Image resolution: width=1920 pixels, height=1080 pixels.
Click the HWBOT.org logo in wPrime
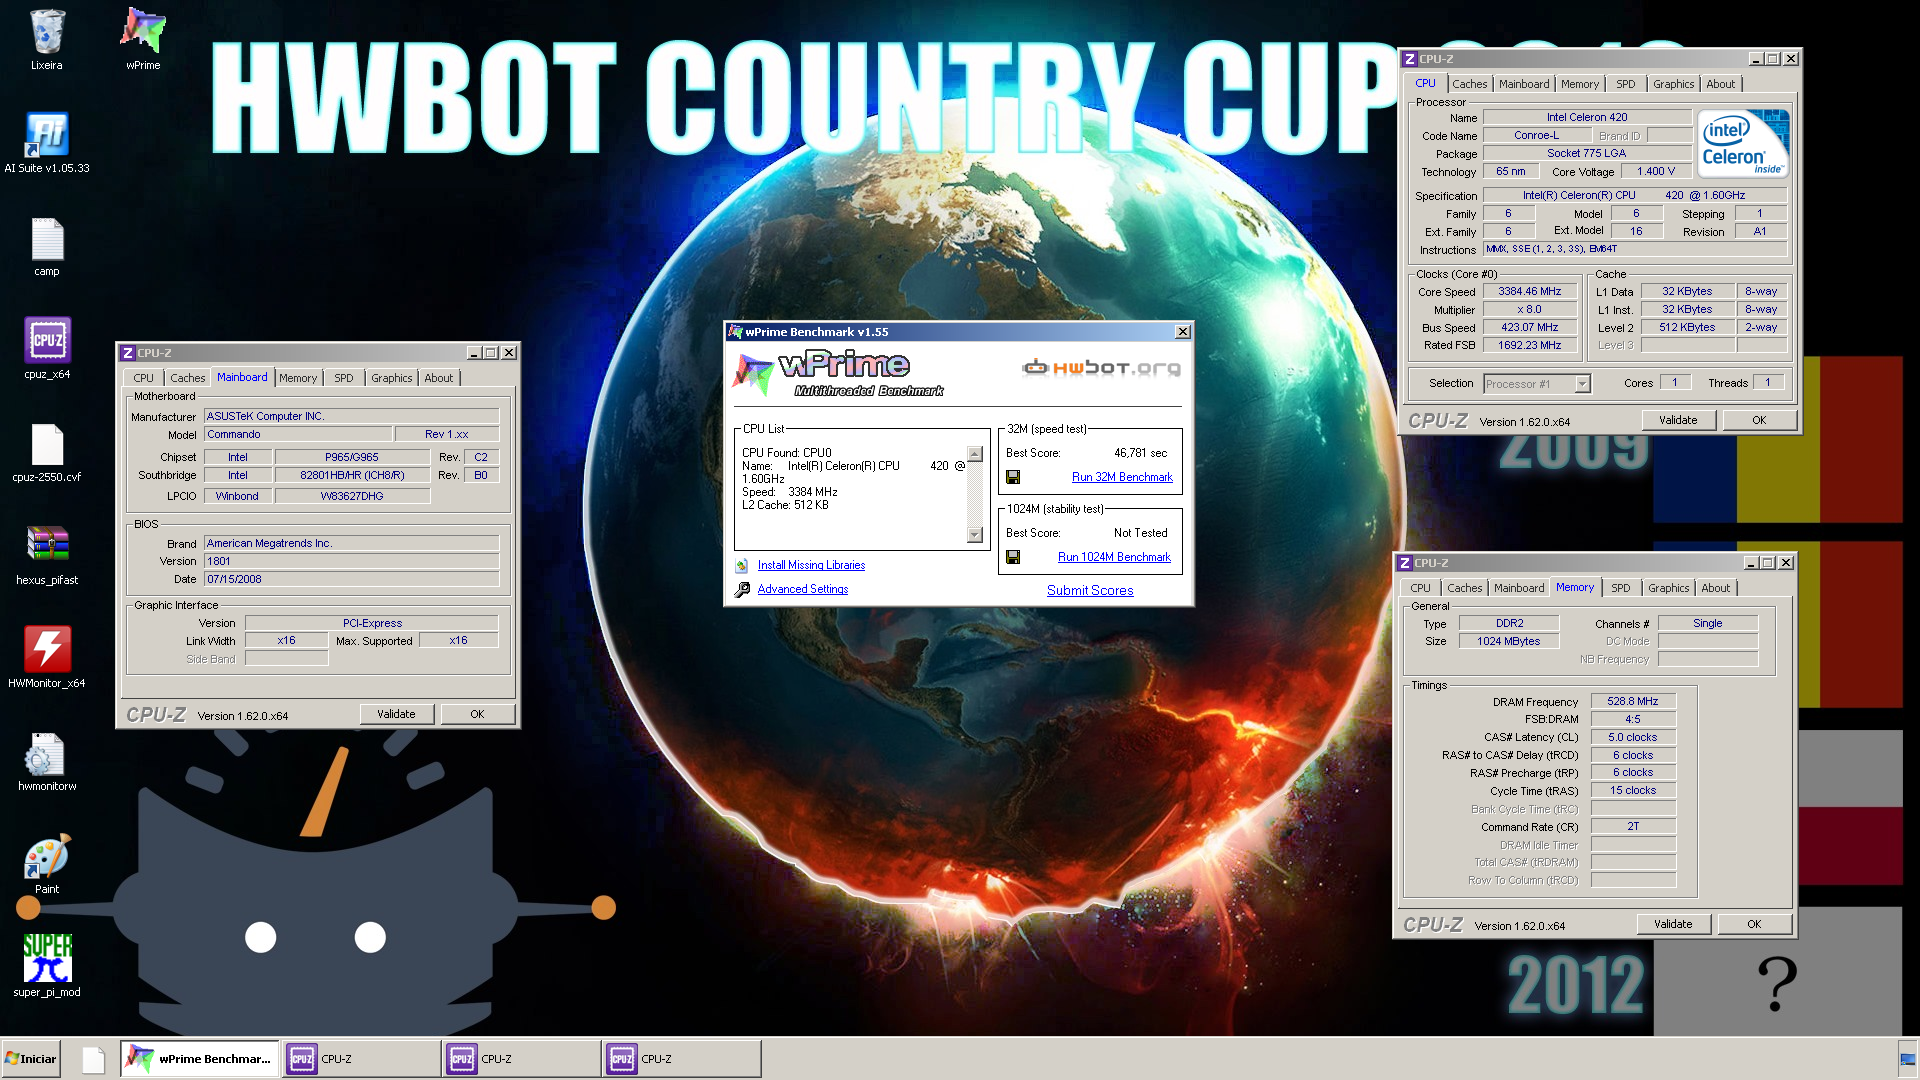1101,368
